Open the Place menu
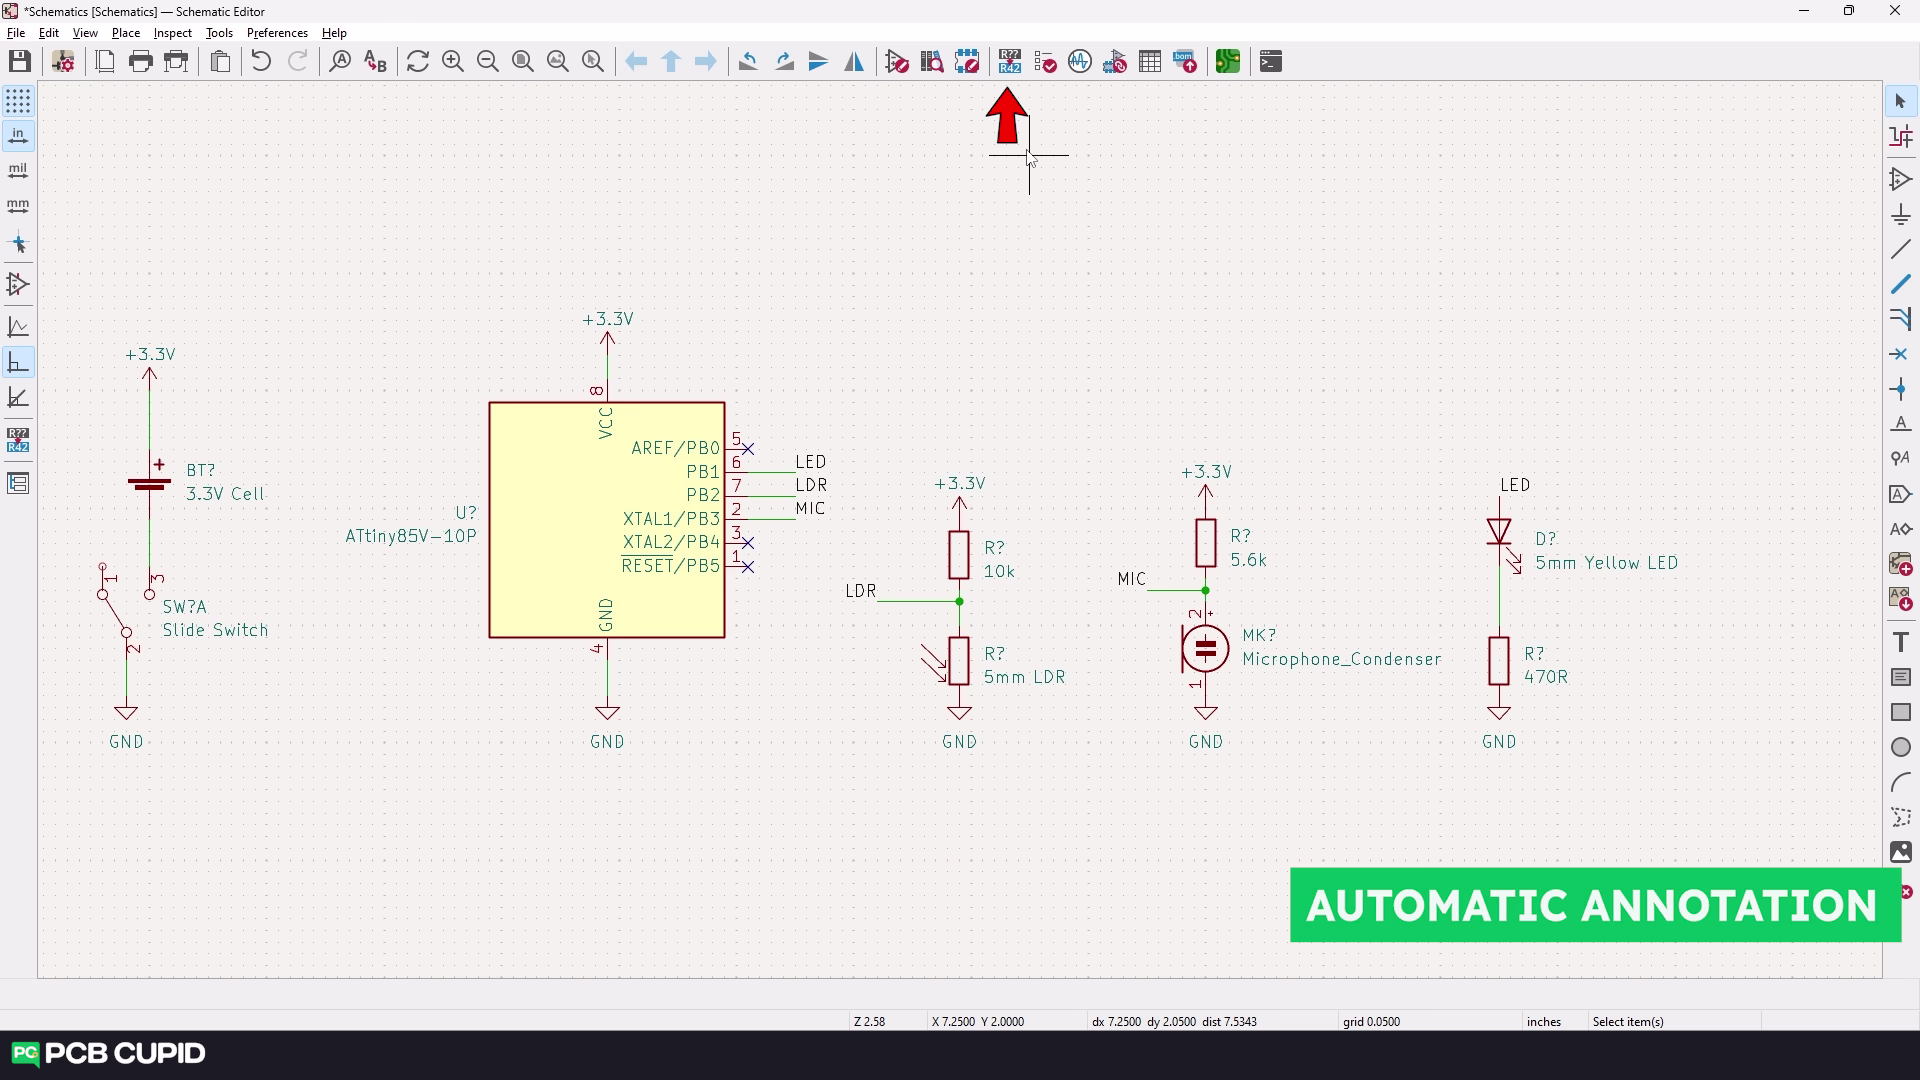This screenshot has height=1080, width=1920. (125, 33)
